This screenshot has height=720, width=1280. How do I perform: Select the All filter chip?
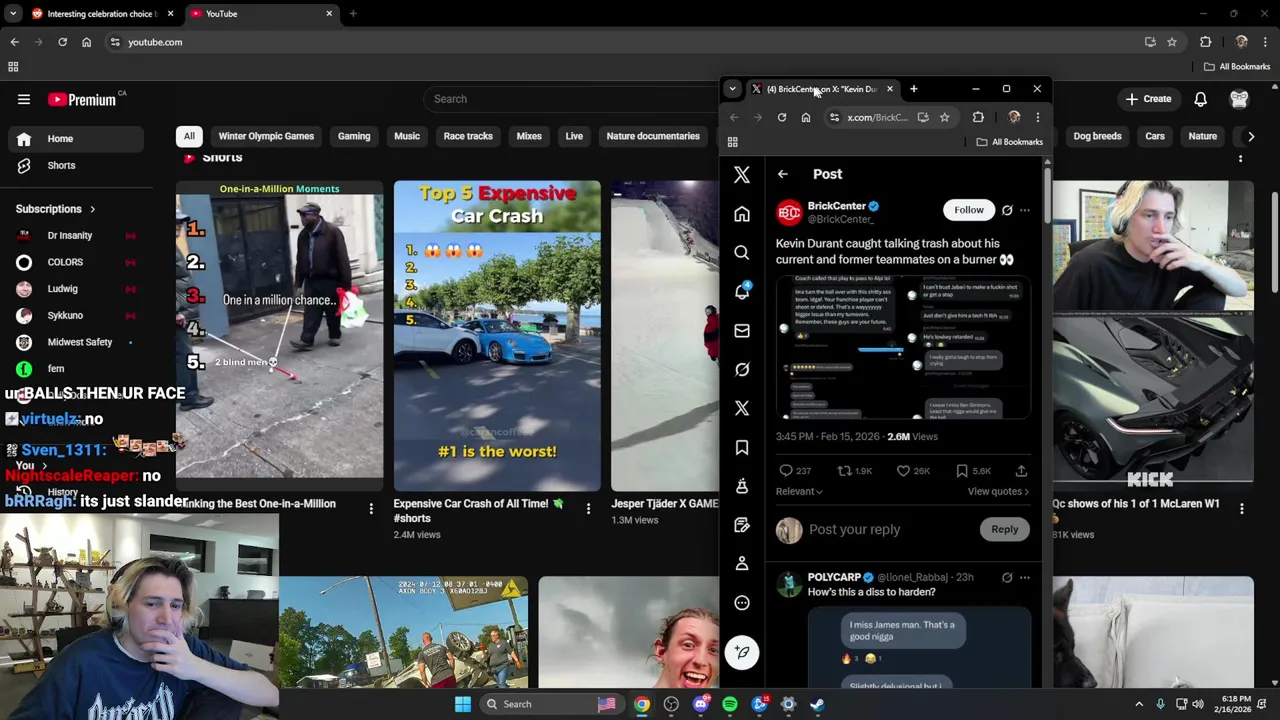click(x=189, y=136)
